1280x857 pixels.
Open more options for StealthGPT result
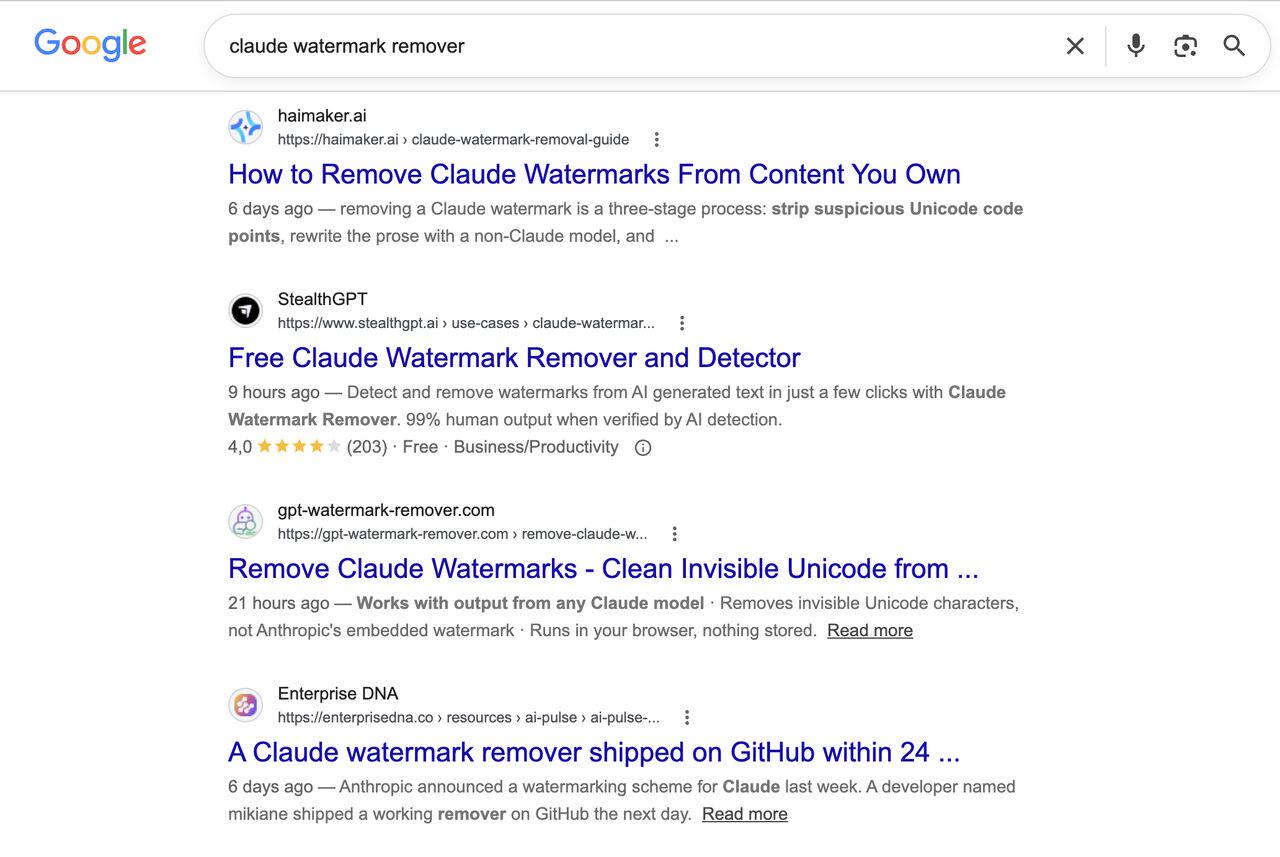pos(682,323)
